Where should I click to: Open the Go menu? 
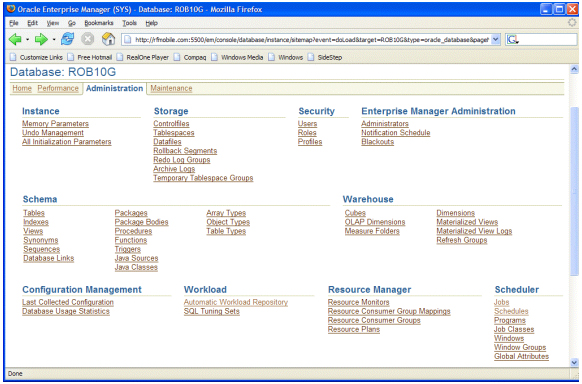[x=72, y=23]
